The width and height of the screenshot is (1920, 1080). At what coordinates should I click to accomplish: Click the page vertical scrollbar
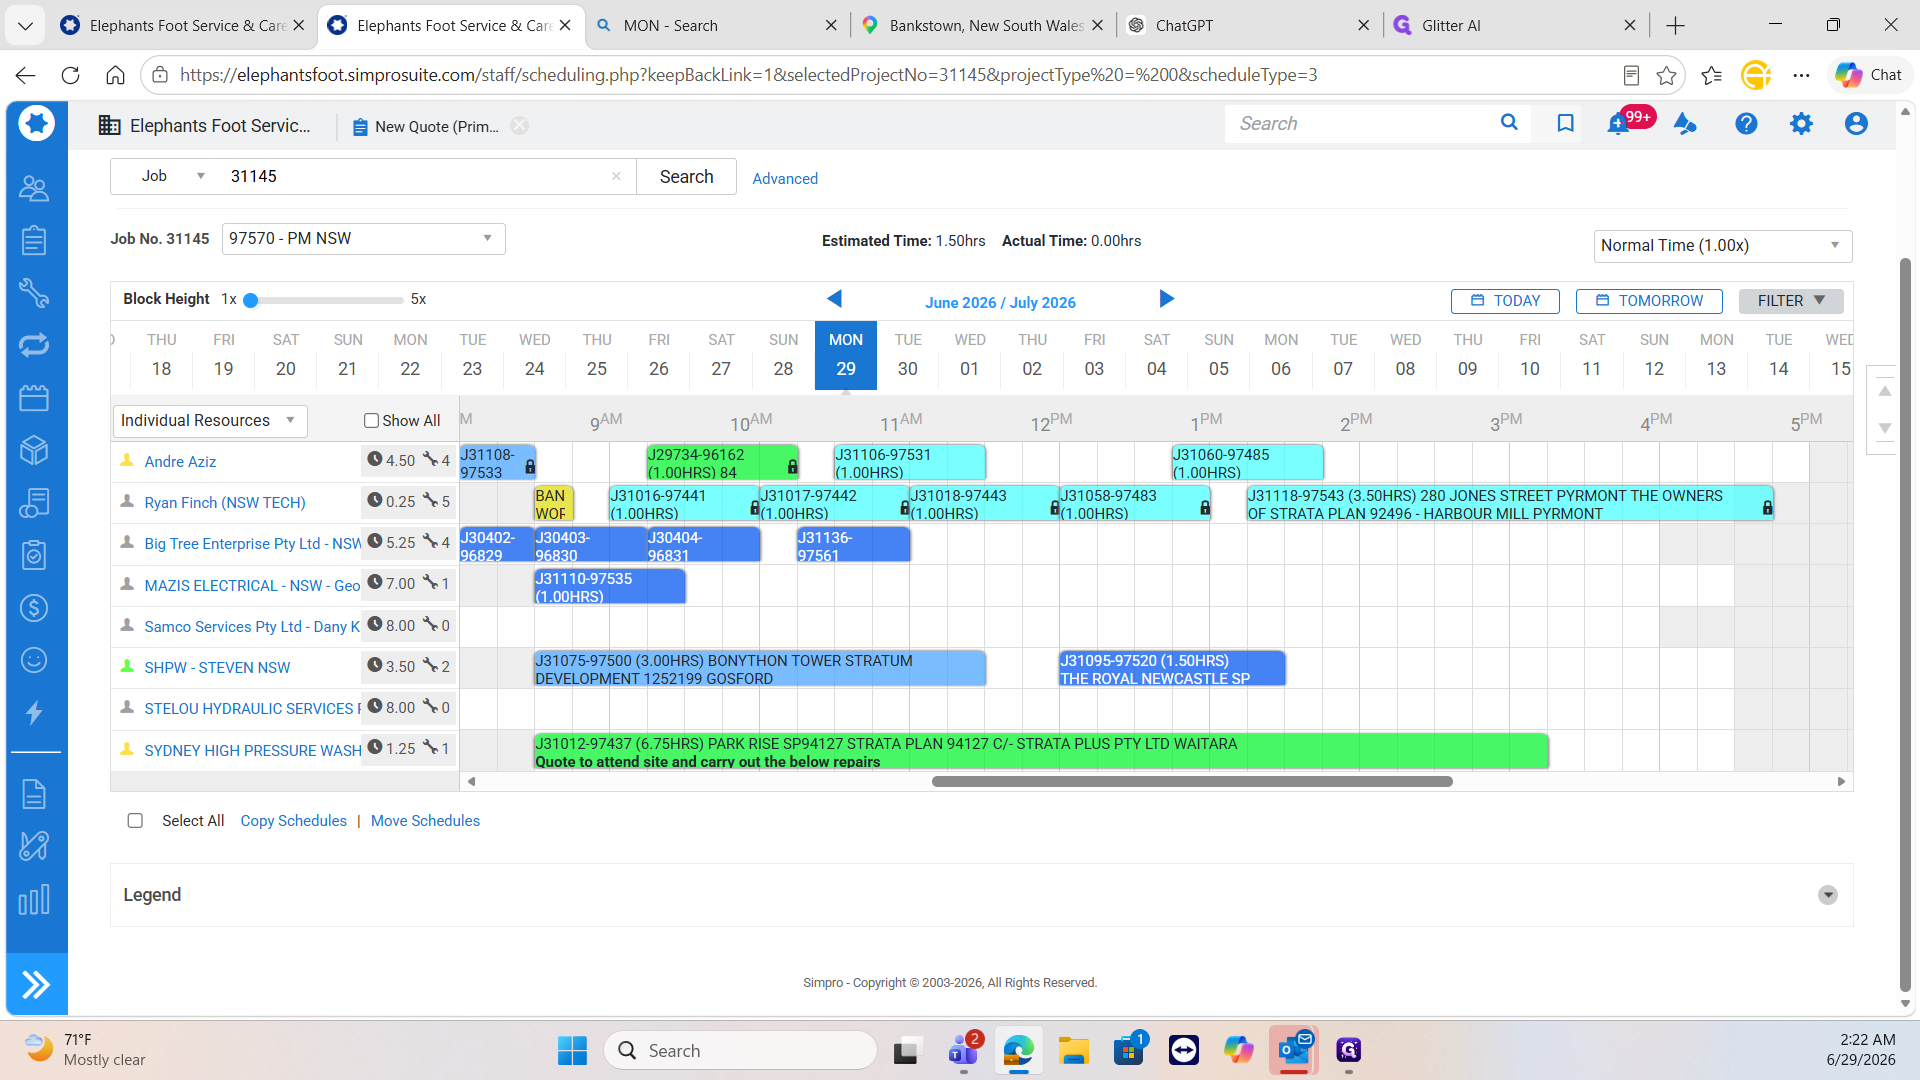click(x=1905, y=625)
